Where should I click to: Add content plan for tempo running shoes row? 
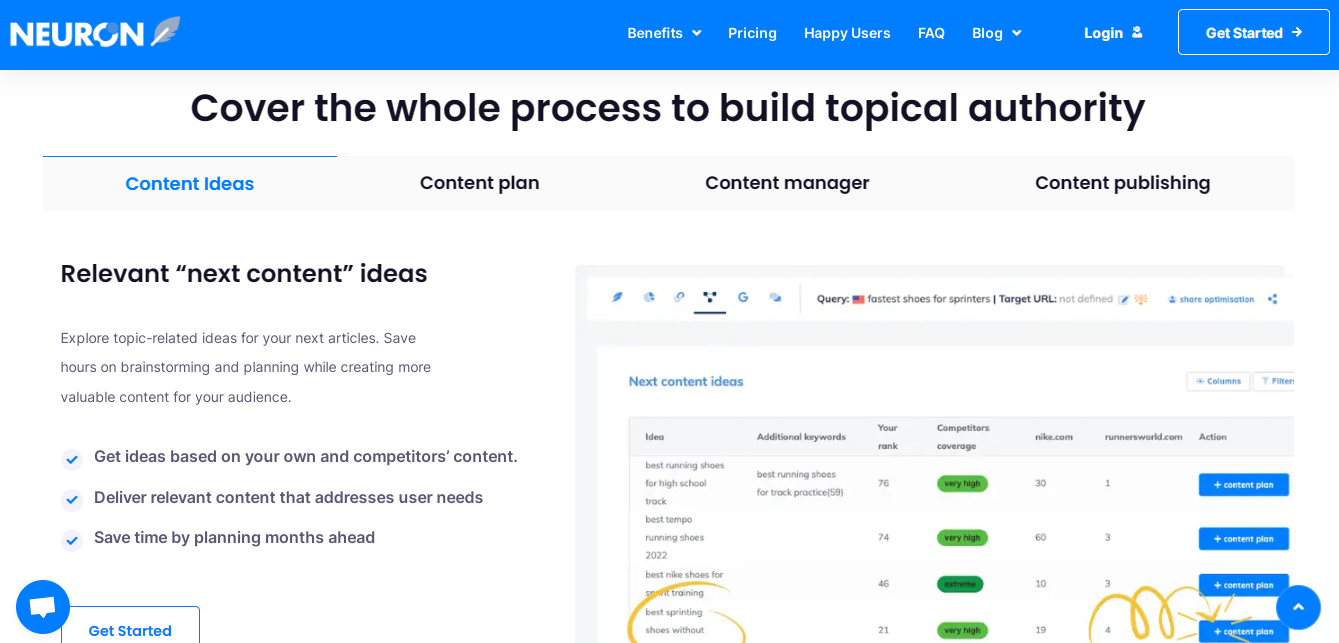coord(1243,538)
